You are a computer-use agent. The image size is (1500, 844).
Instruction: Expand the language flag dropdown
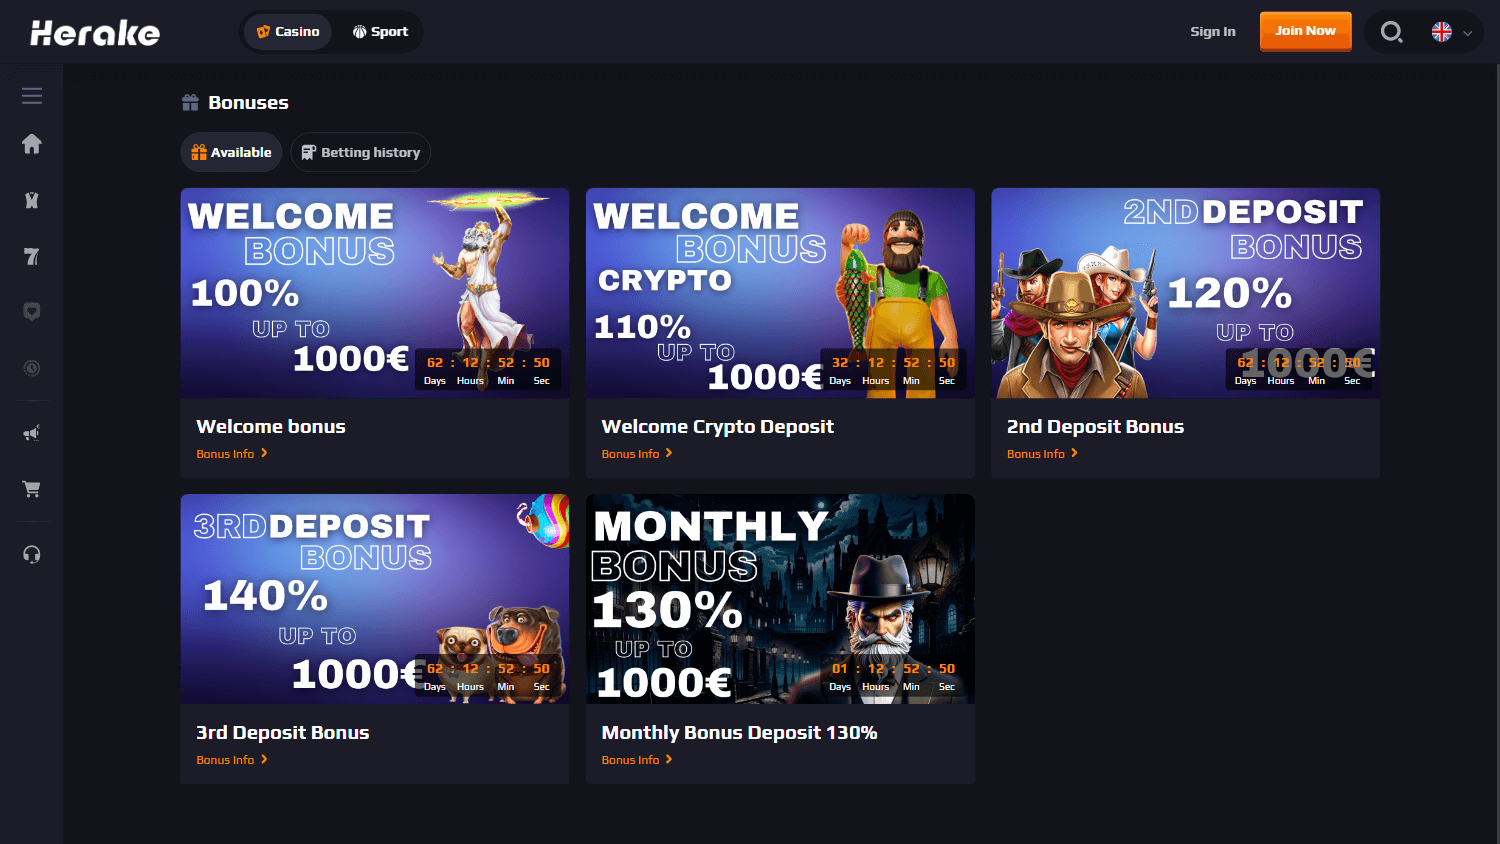1452,32
